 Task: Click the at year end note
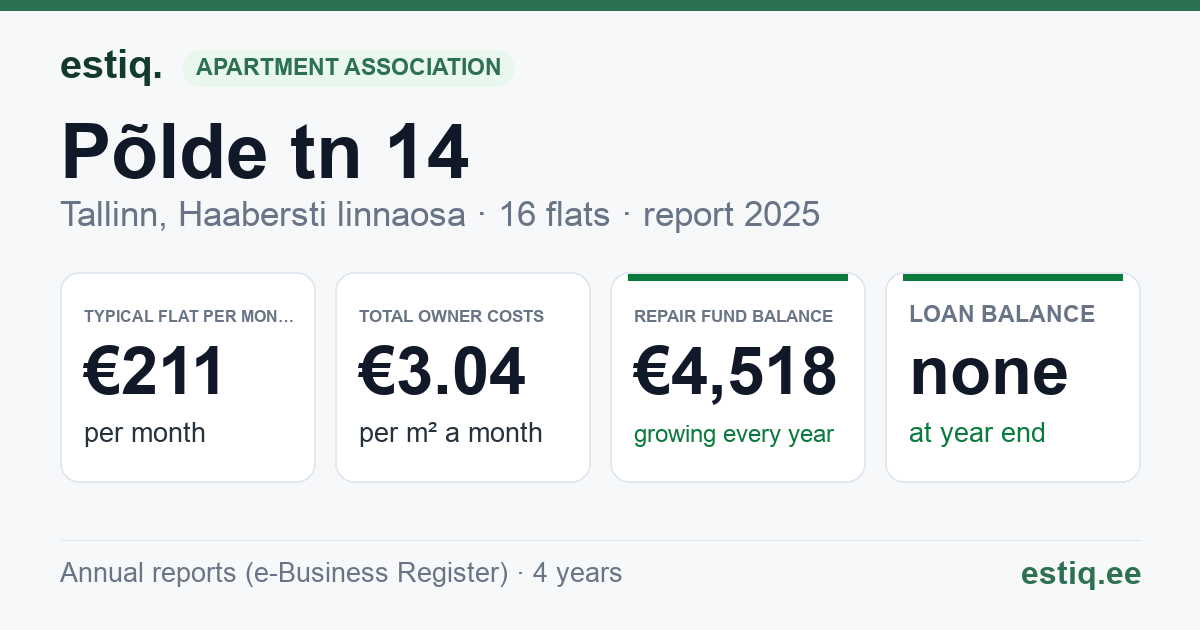pos(977,433)
